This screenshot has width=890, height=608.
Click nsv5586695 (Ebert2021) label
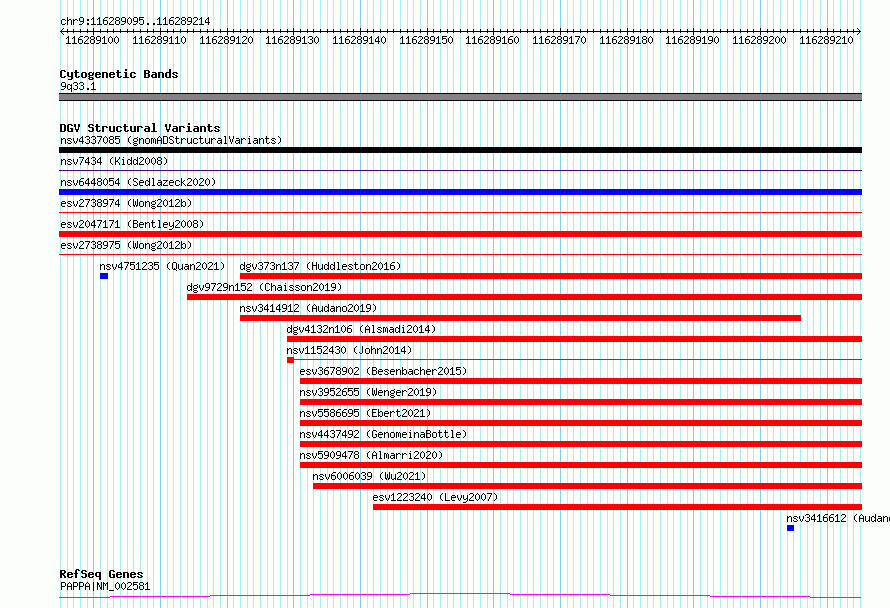coord(366,413)
